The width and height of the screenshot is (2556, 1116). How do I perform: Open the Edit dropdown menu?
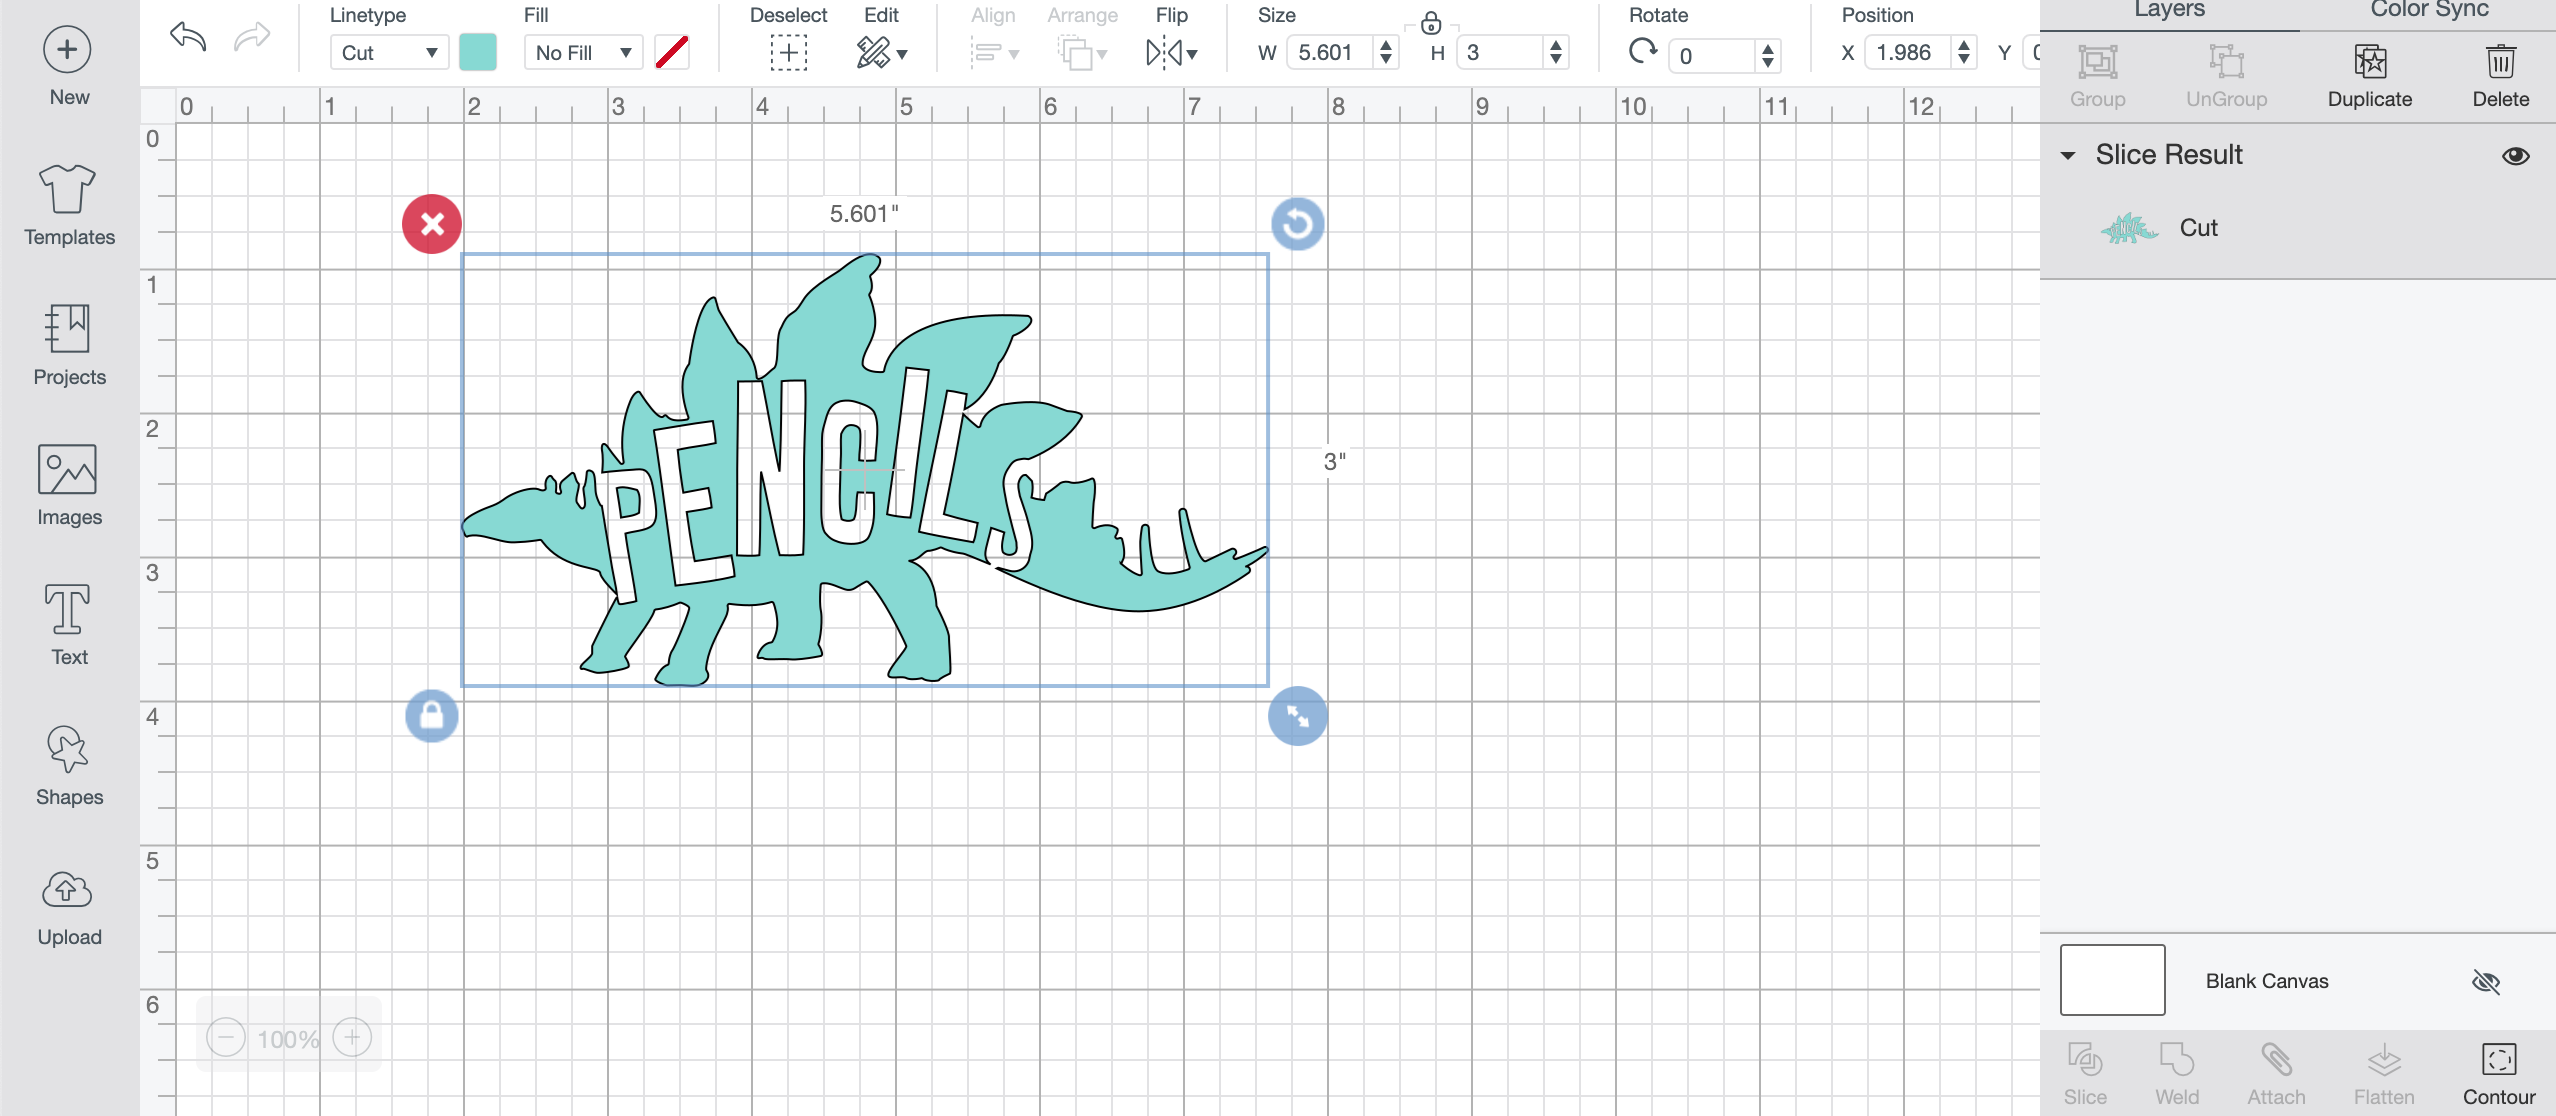[881, 52]
